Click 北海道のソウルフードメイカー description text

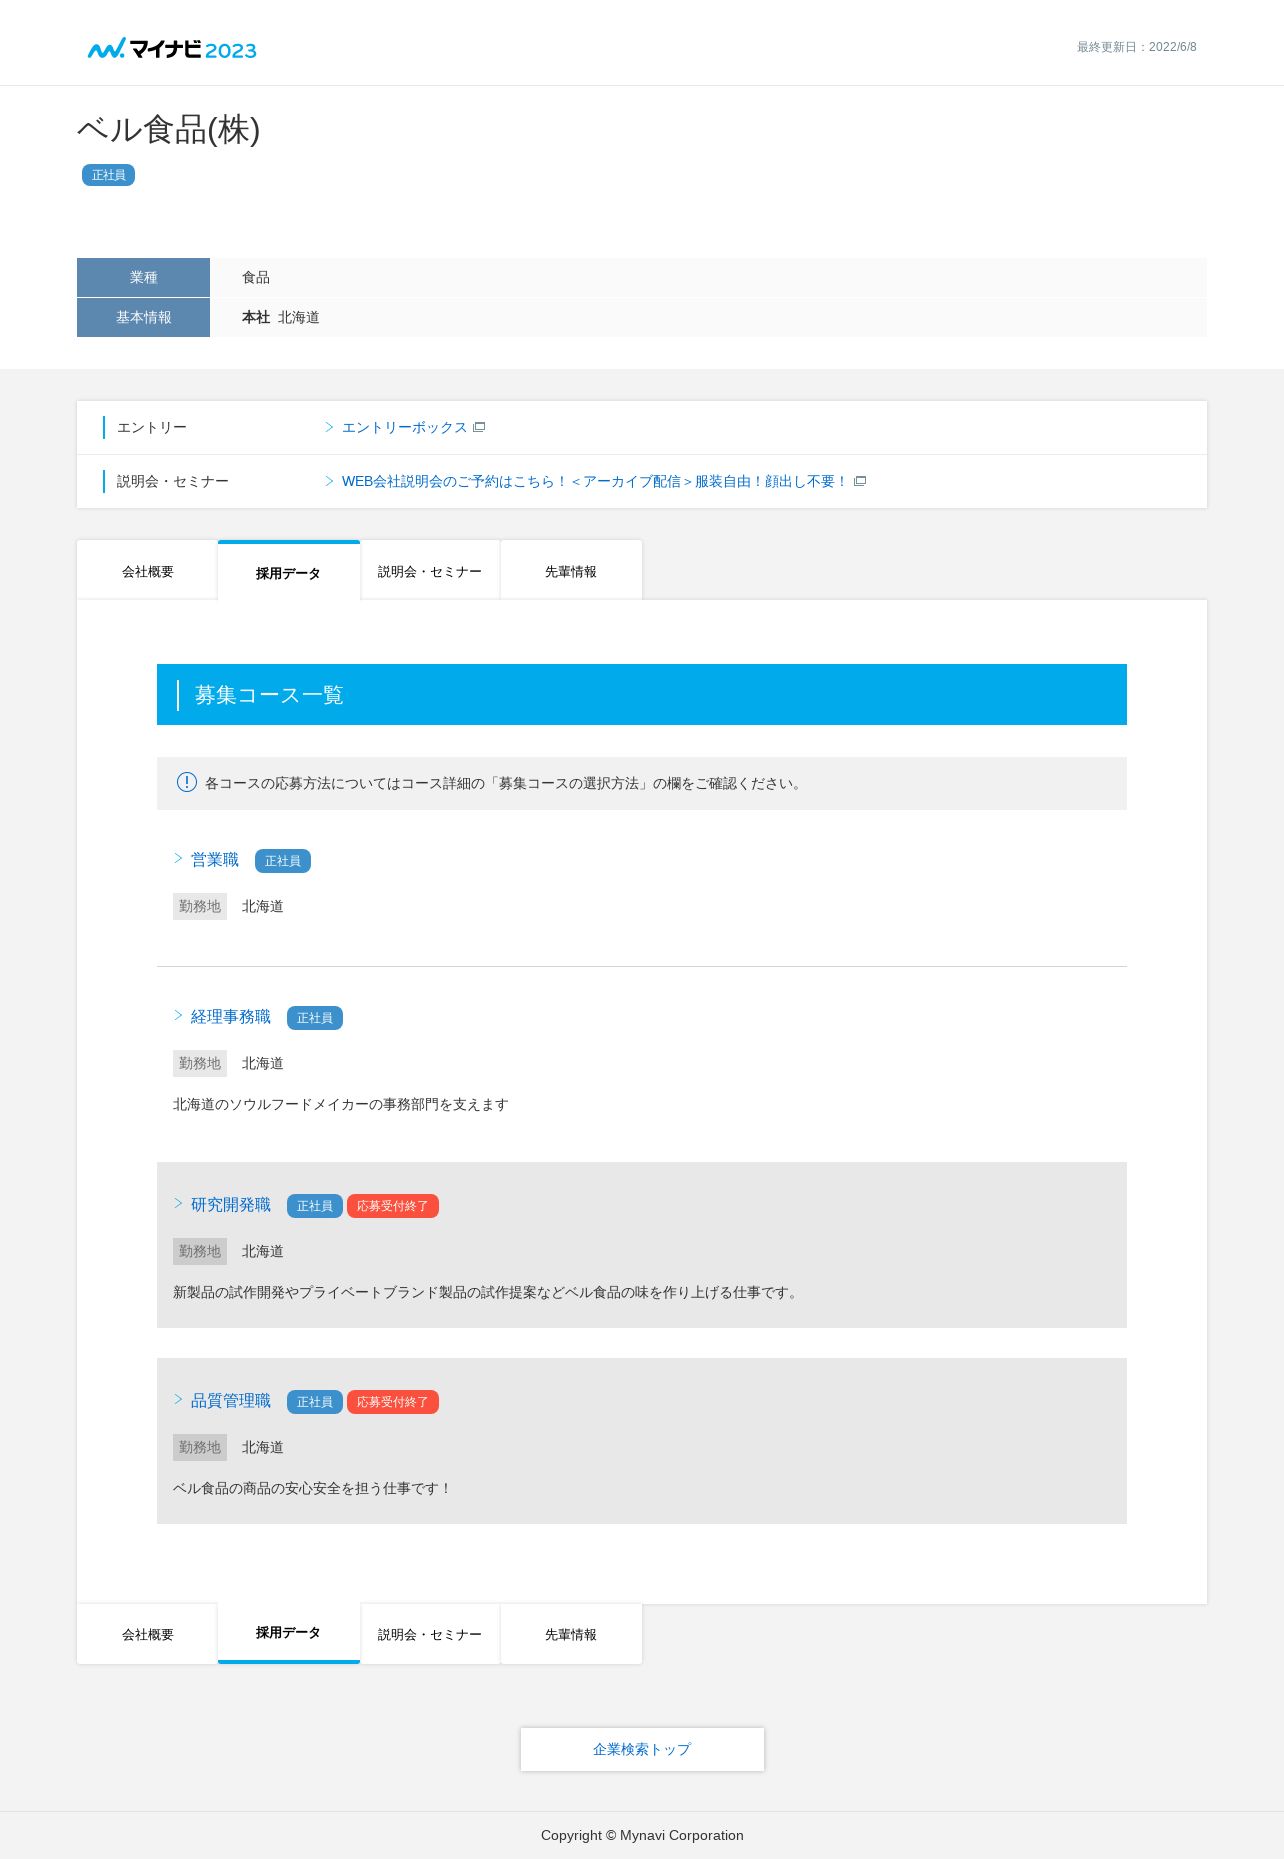pyautogui.click(x=341, y=1104)
